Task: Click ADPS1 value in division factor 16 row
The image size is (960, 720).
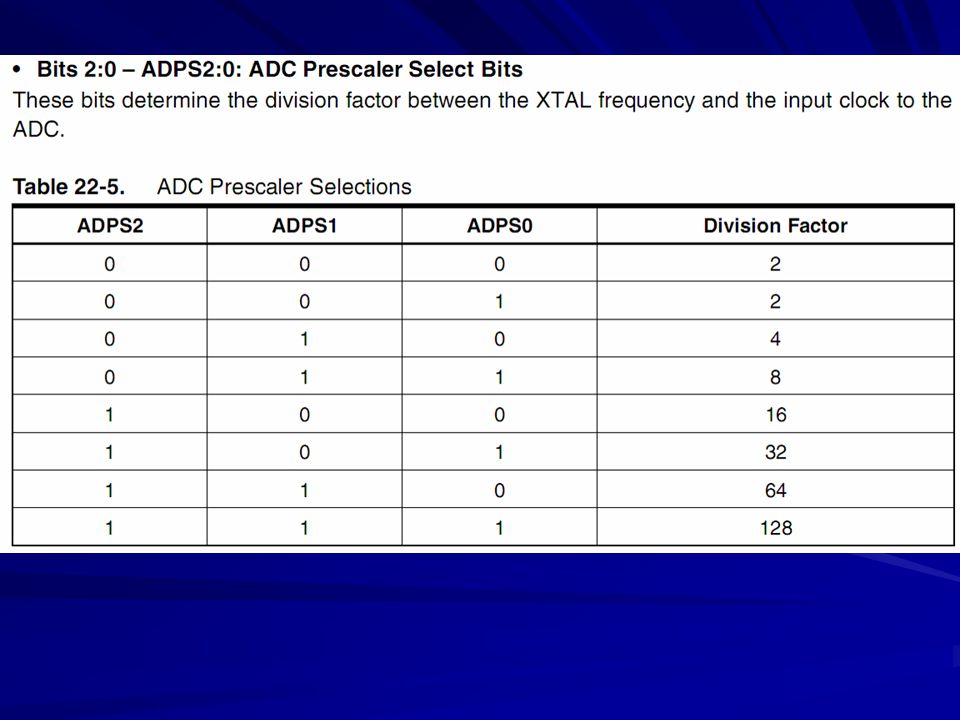Action: pos(304,414)
